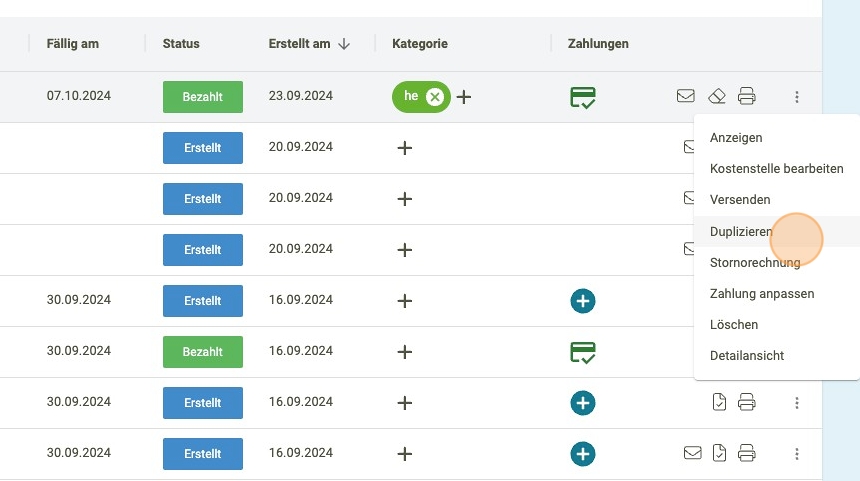
Task: Choose Kostenstelle bearbeiten menu entry
Action: tap(777, 169)
